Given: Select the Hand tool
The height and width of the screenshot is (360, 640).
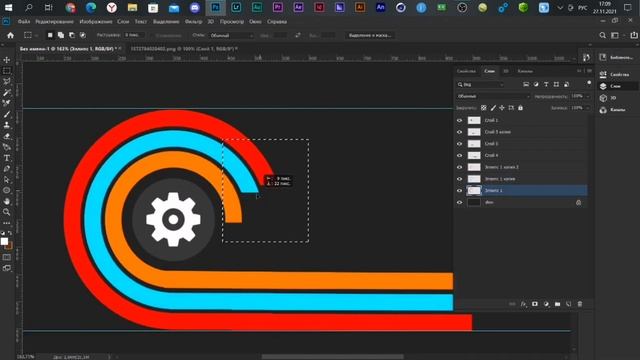Looking at the screenshot, I should click(7, 201).
